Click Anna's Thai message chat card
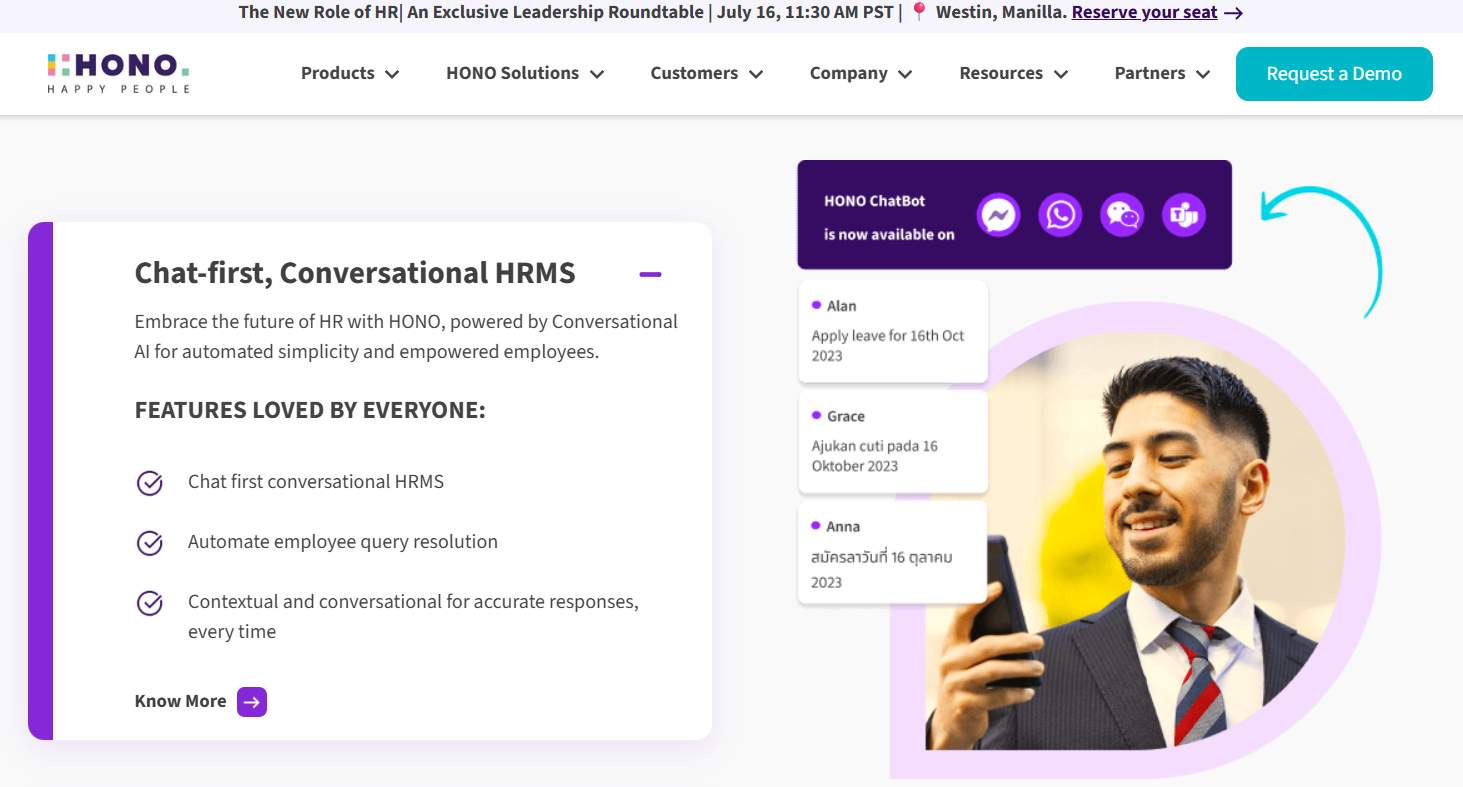The width and height of the screenshot is (1463, 787). click(x=893, y=552)
